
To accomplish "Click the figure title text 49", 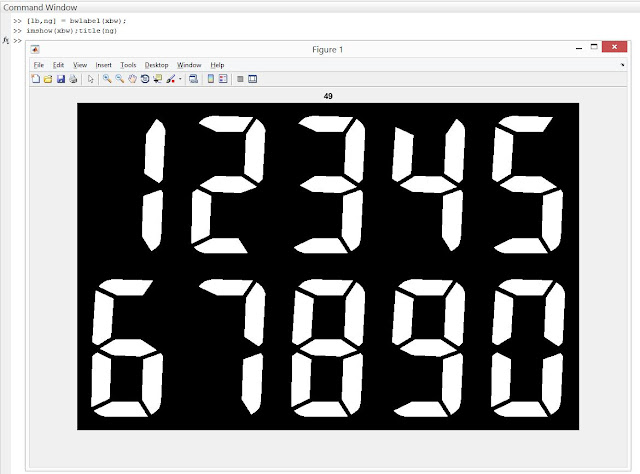I will pos(328,96).
